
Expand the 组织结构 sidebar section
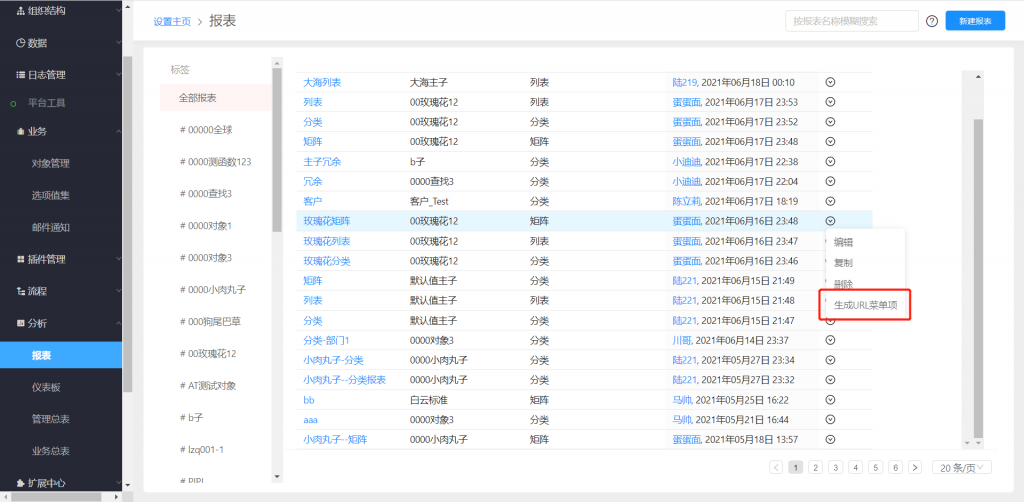118,11
